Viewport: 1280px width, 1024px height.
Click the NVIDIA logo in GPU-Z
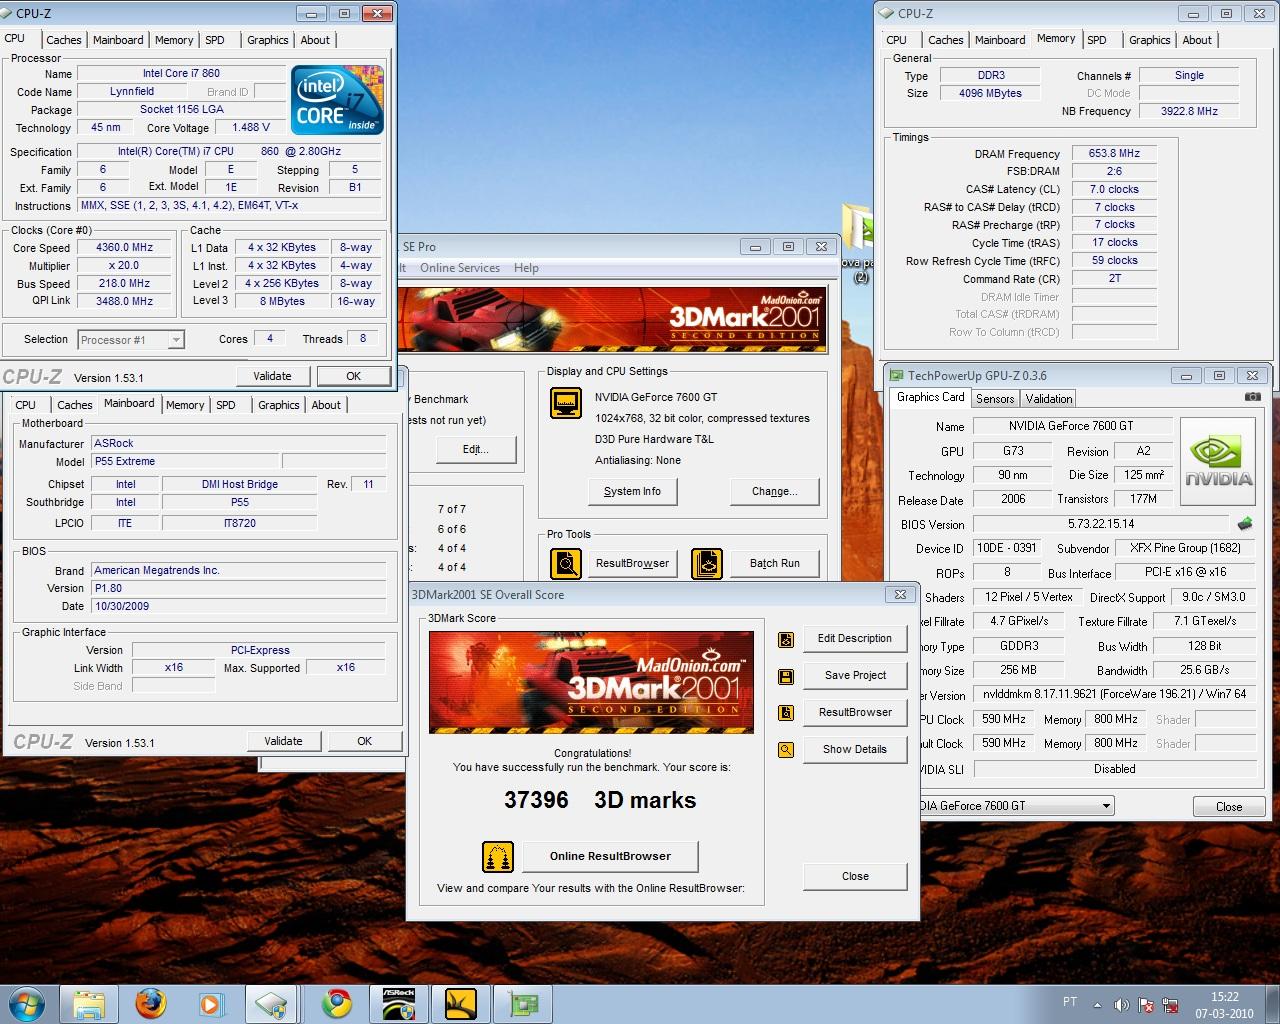pos(1218,463)
